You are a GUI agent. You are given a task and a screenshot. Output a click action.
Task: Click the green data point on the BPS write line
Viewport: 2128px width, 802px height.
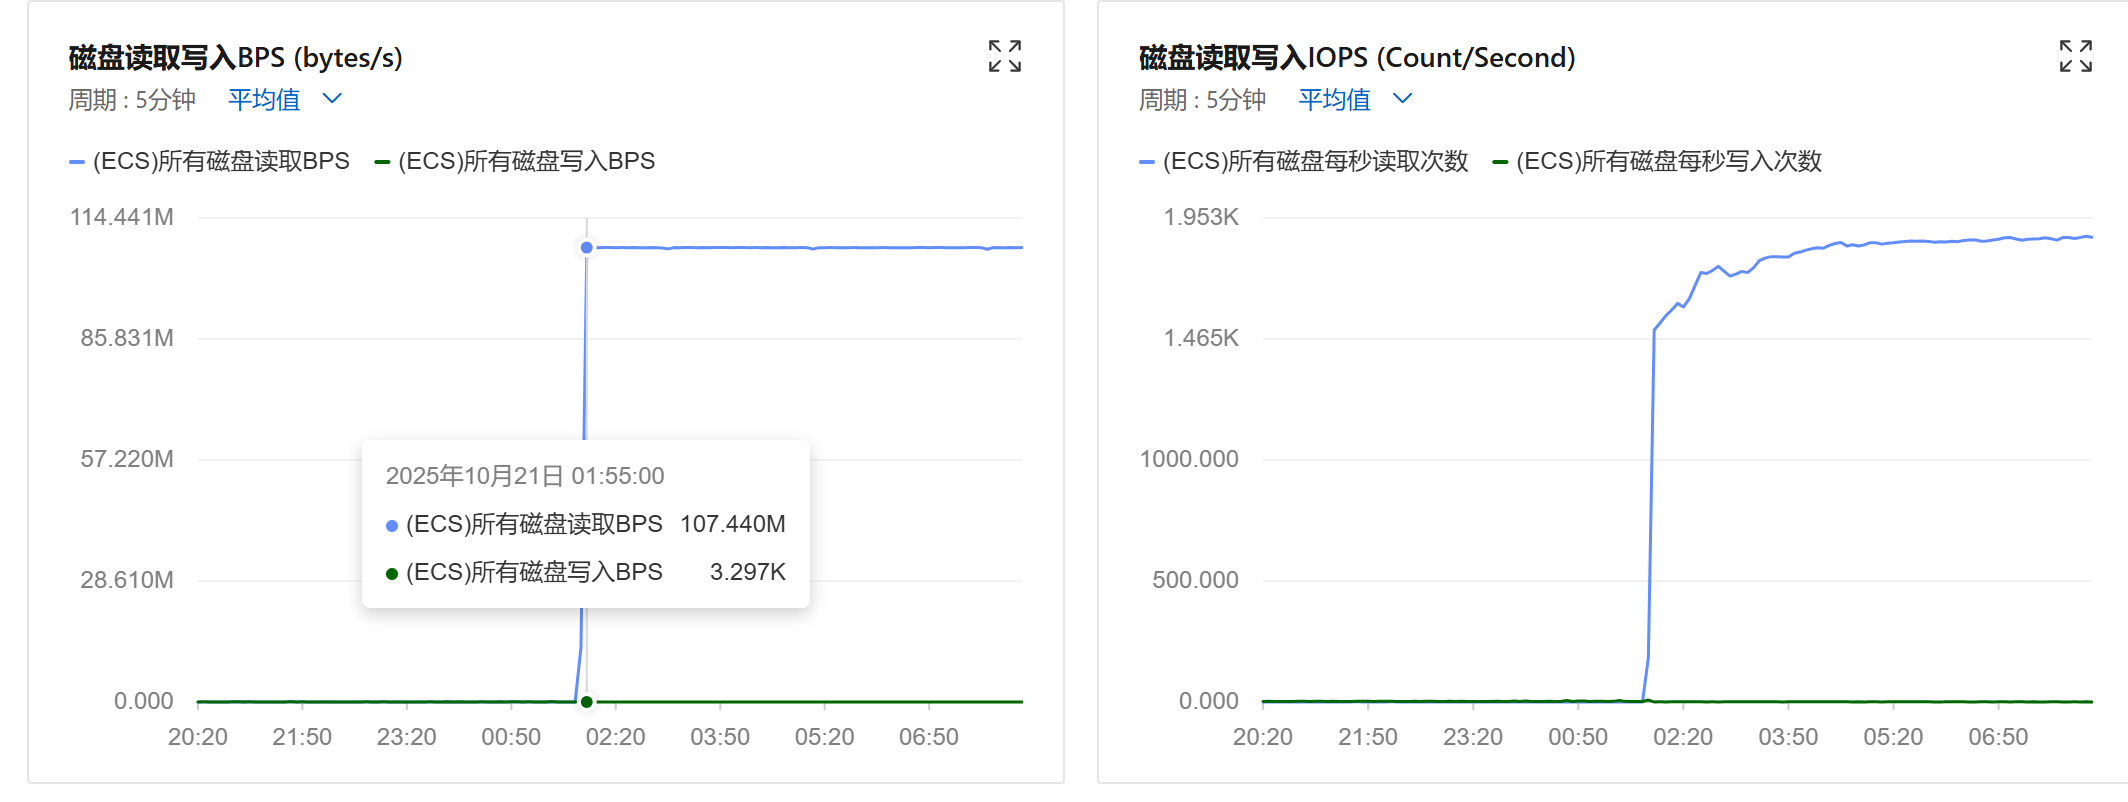[x=587, y=702]
